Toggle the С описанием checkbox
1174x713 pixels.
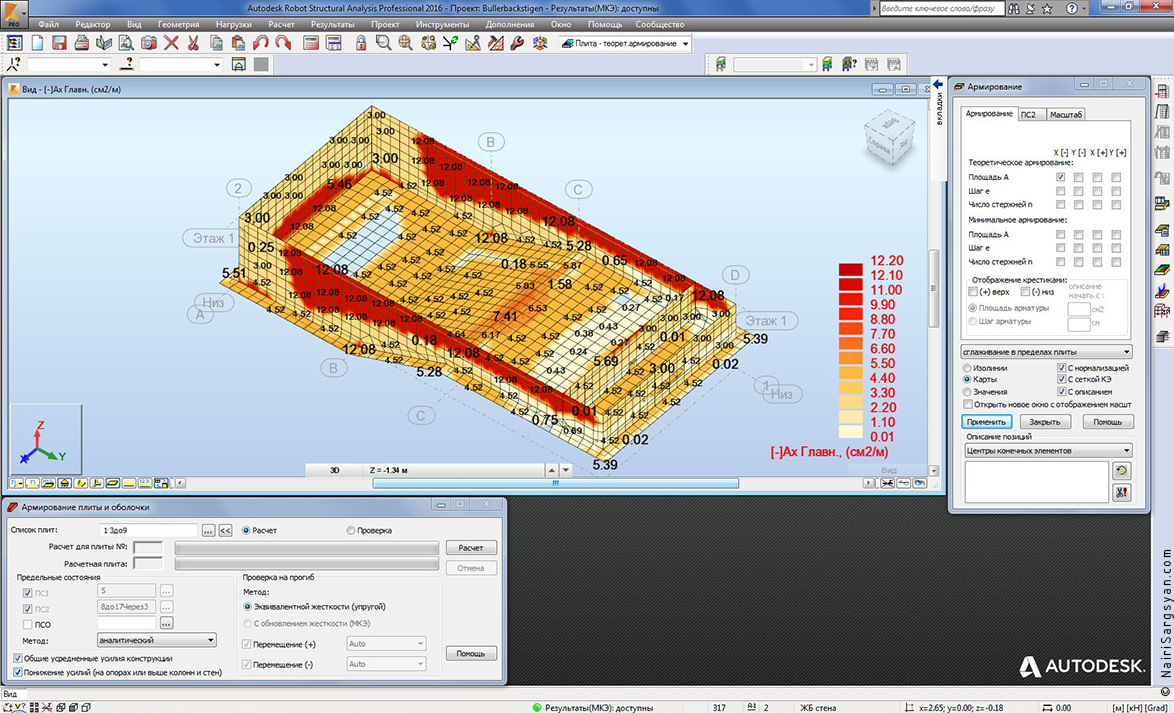click(x=1062, y=392)
